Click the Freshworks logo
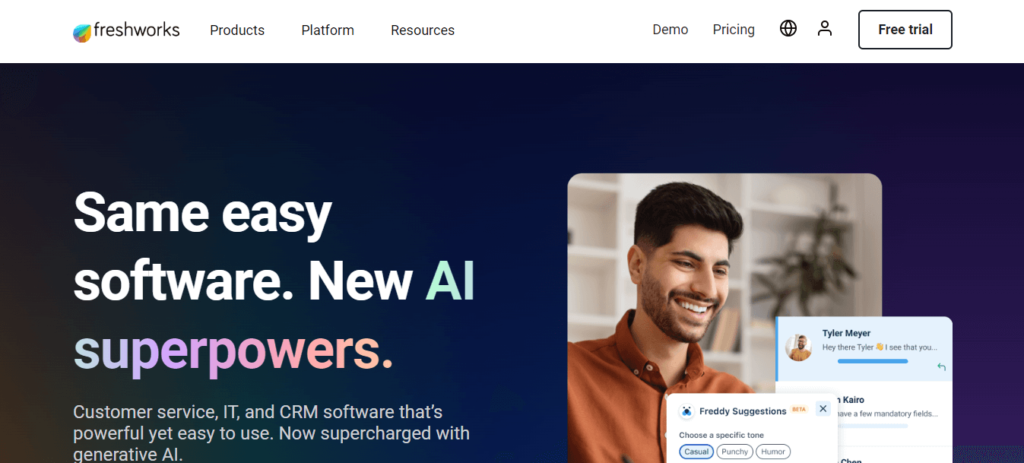The width and height of the screenshot is (1024, 463). click(126, 31)
